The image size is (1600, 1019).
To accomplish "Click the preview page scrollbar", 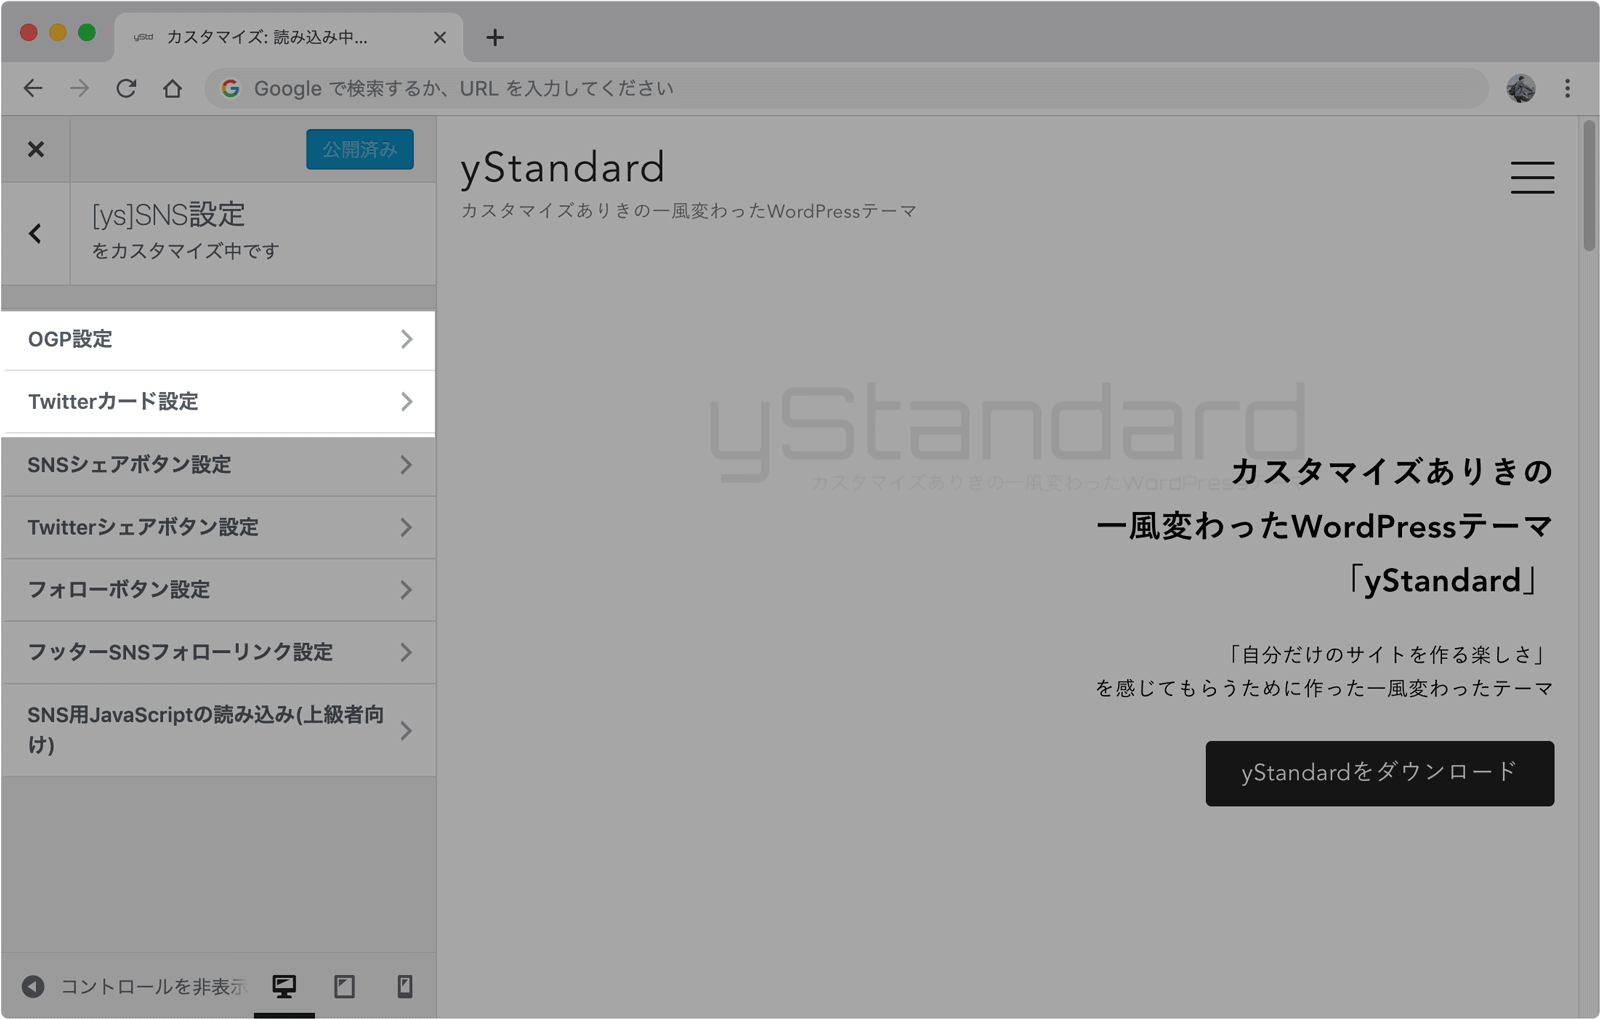I will pyautogui.click(x=1588, y=187).
